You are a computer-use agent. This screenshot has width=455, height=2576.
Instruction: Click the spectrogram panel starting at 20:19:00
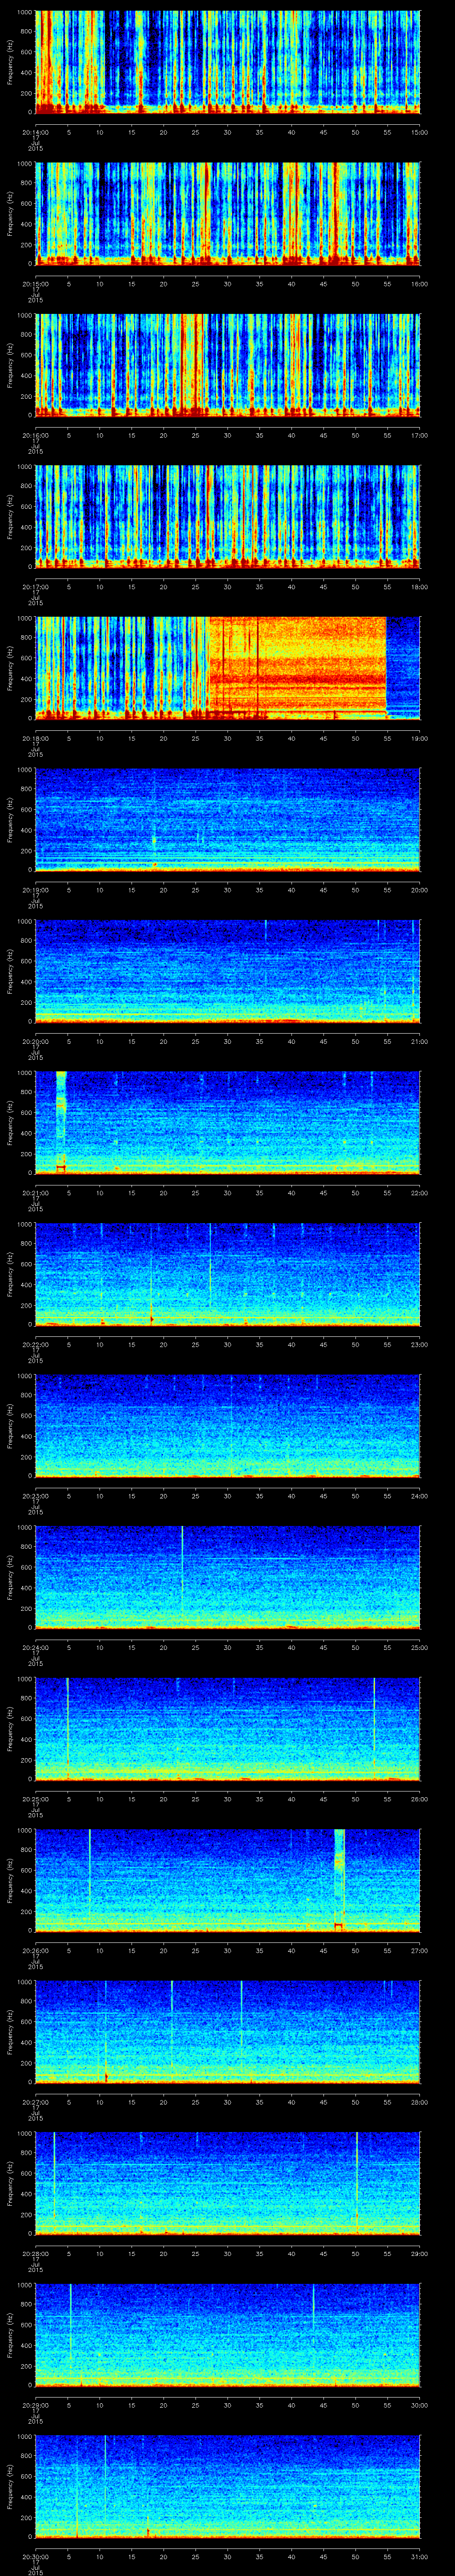[x=228, y=820]
